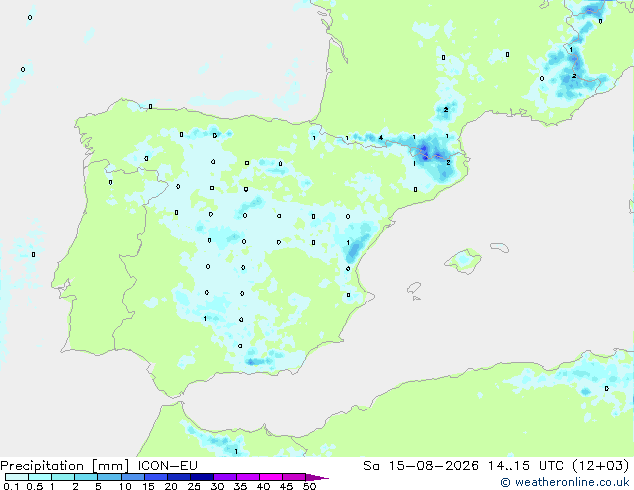The width and height of the screenshot is (634, 490).
Task: Click the 20–25 mm legend color swatch
Action: point(178,477)
